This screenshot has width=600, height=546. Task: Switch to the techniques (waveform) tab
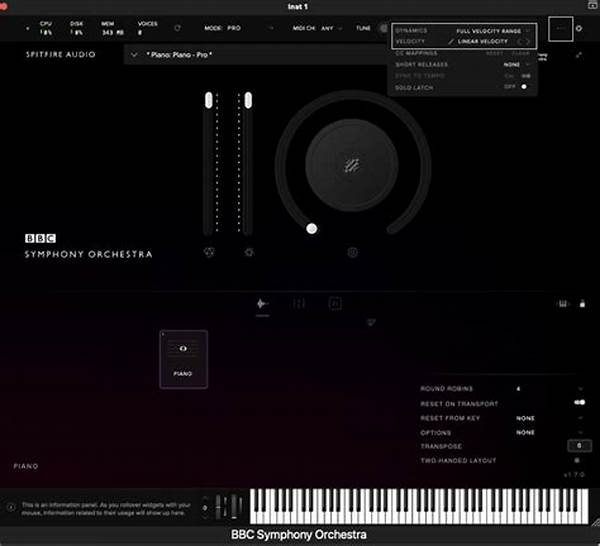[x=262, y=304]
